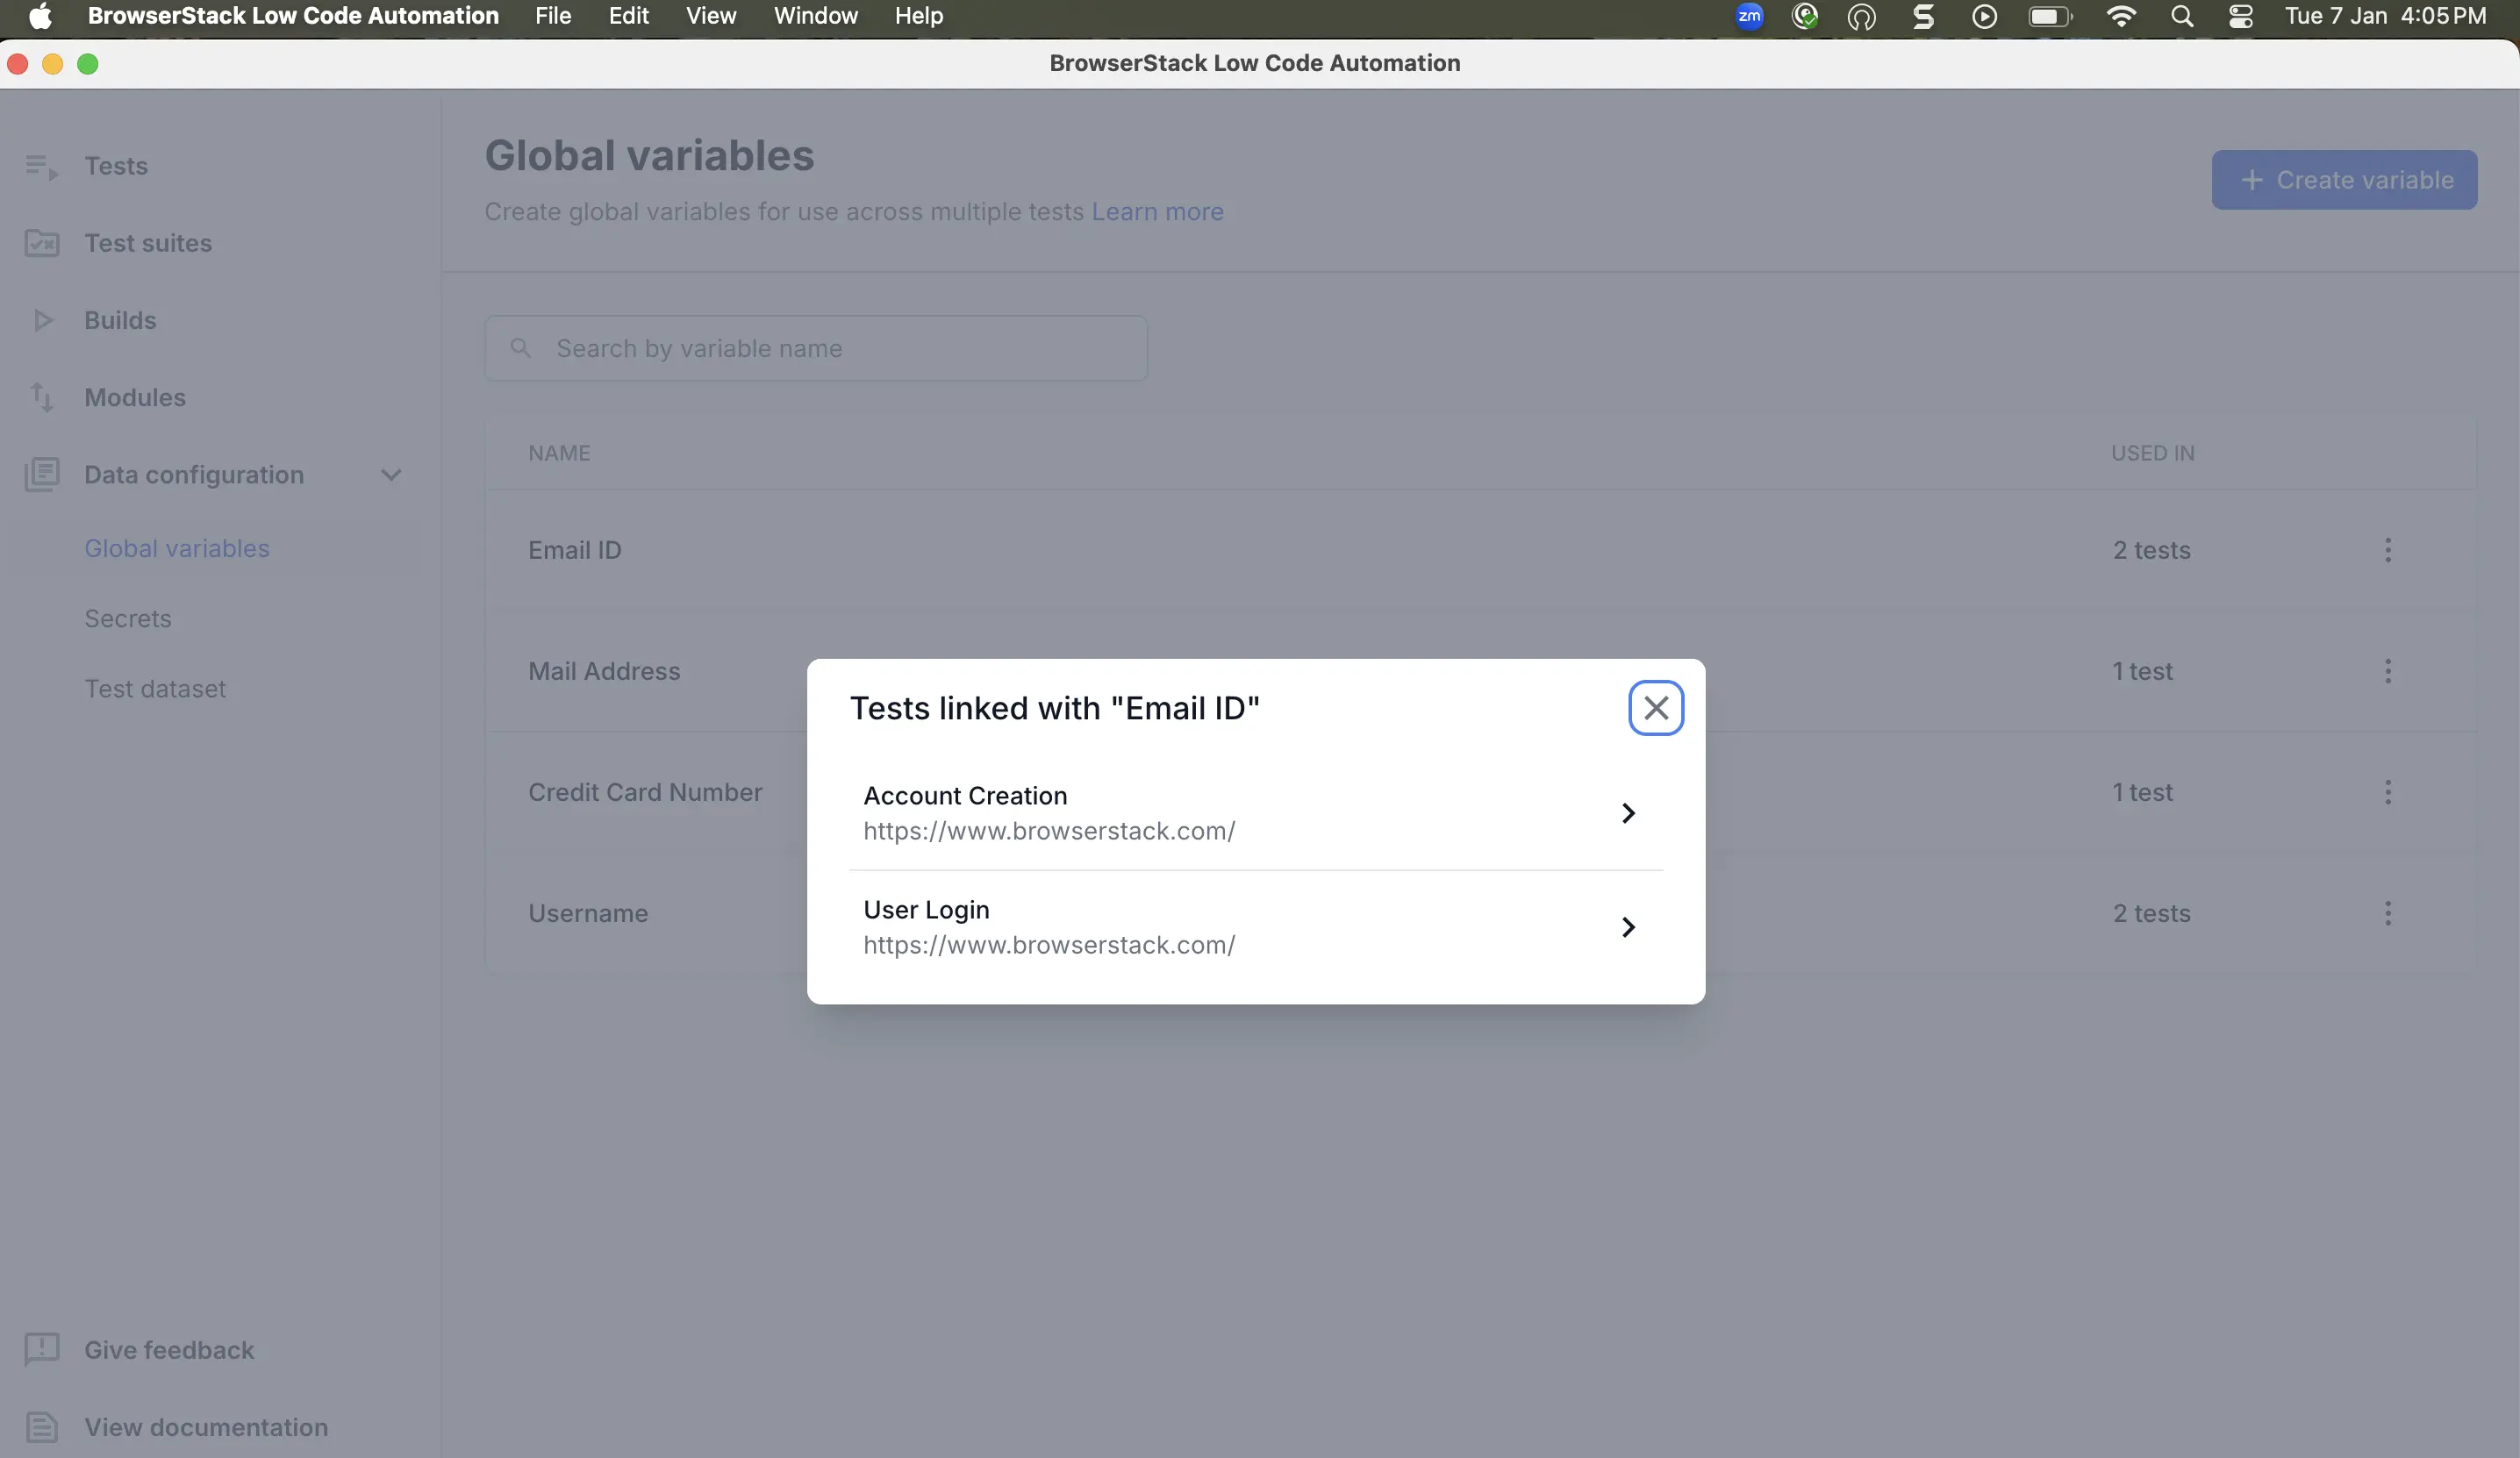2520x1458 pixels.
Task: Click the Search by variable name field
Action: coord(815,349)
